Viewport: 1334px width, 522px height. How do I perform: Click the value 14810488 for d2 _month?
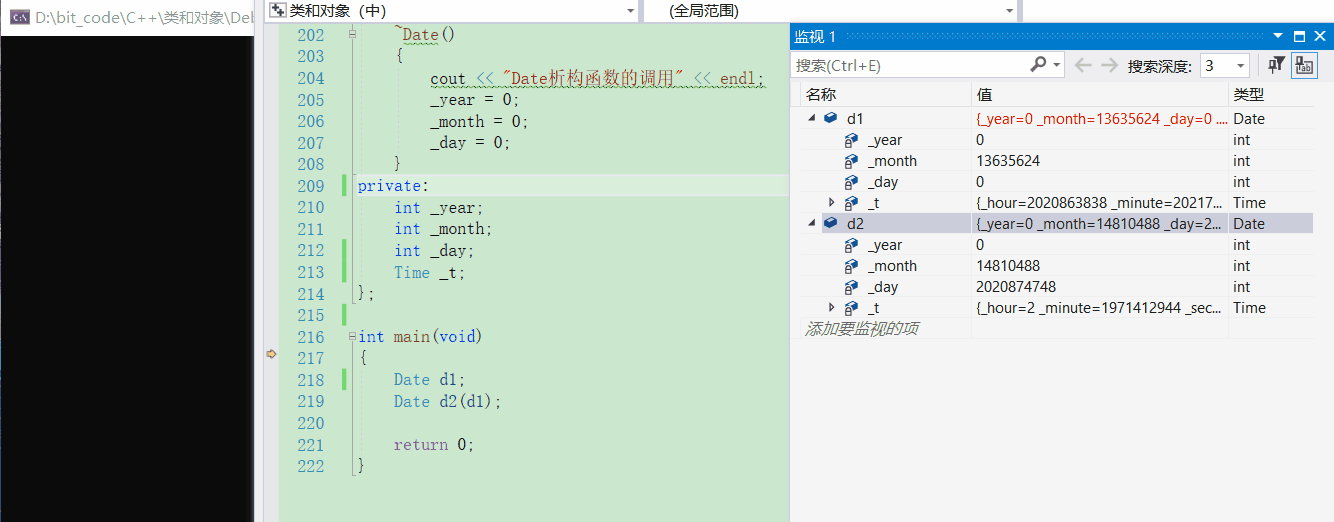pyautogui.click(x=1008, y=266)
